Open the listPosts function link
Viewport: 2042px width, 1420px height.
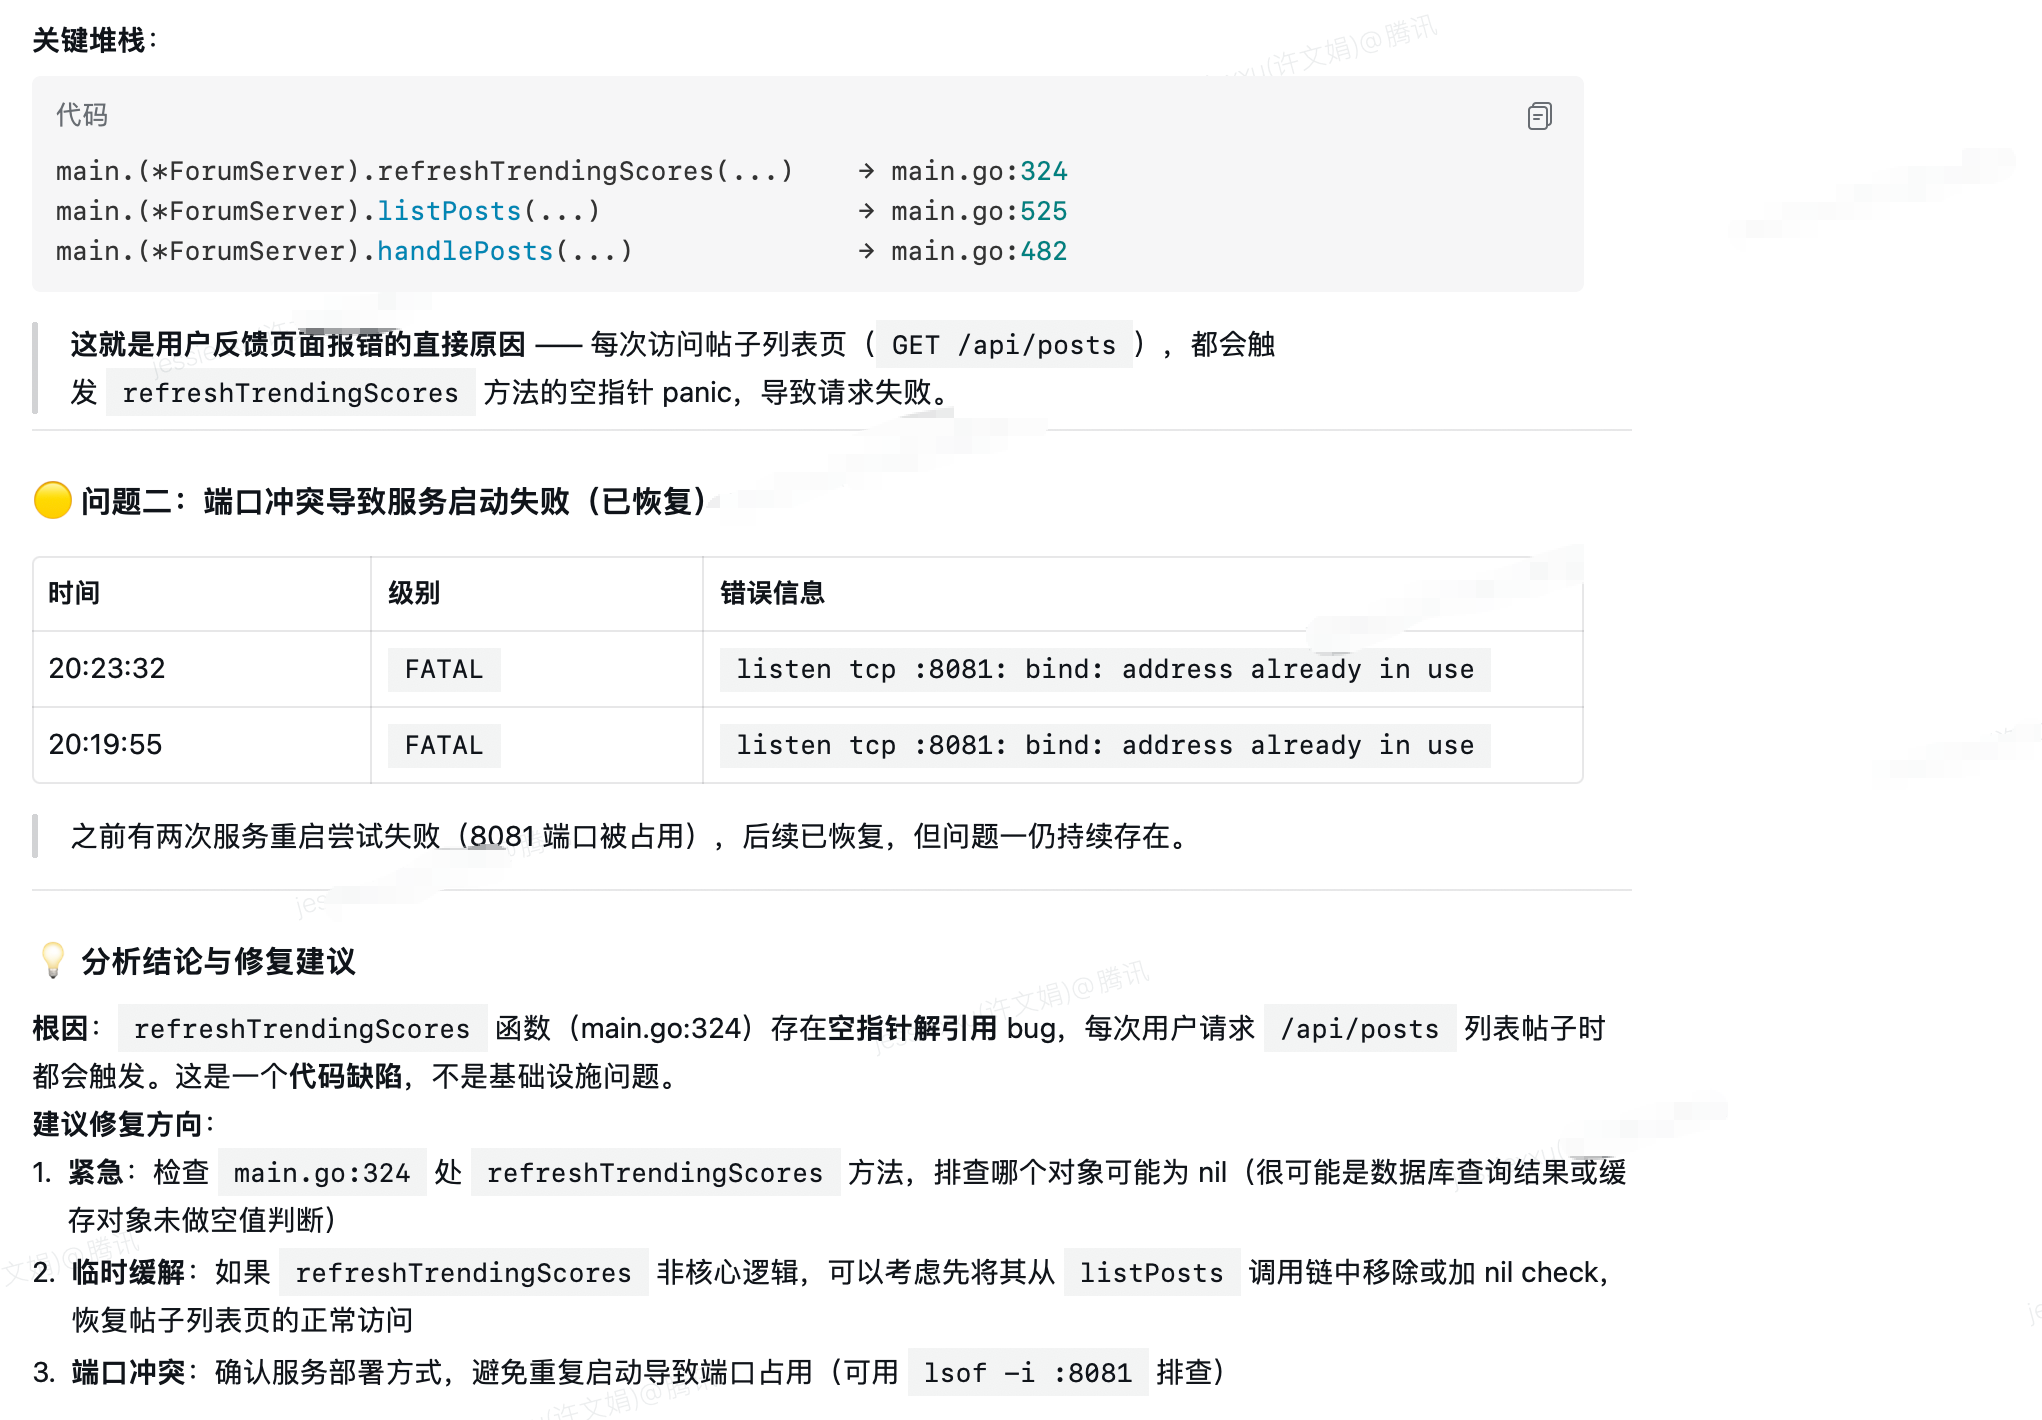(448, 211)
